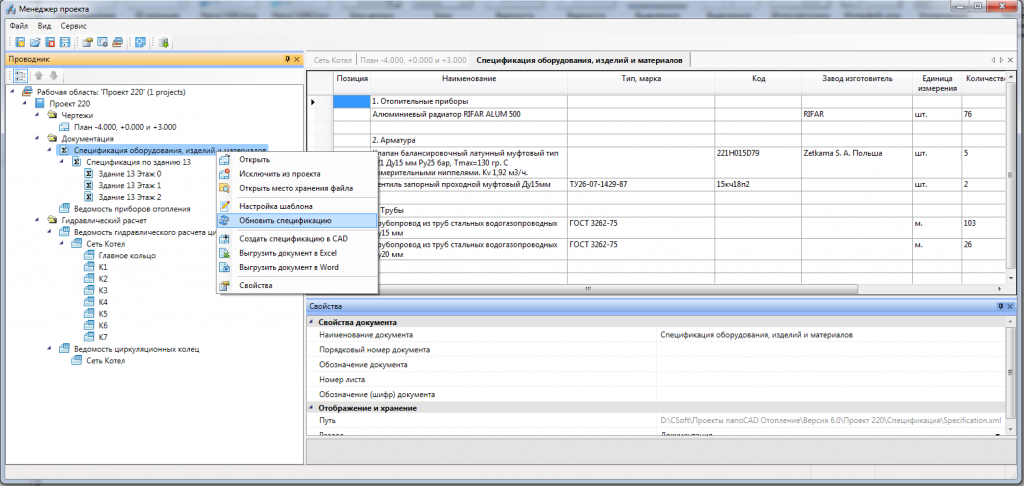Click the window settings gear toolbar icon
1024x486 pixels.
tap(102, 42)
